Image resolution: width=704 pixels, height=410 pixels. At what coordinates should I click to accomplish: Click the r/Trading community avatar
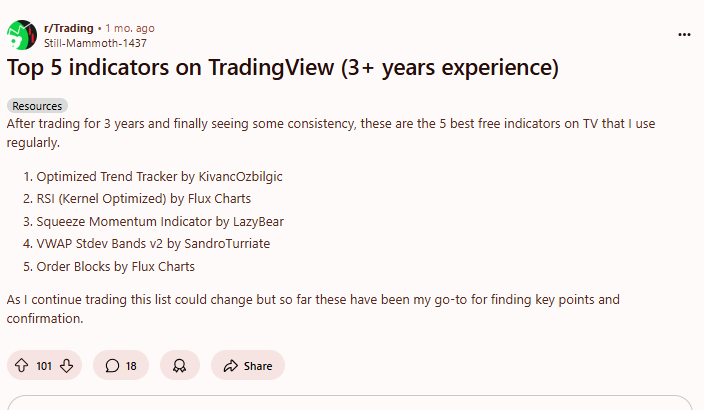click(x=22, y=35)
